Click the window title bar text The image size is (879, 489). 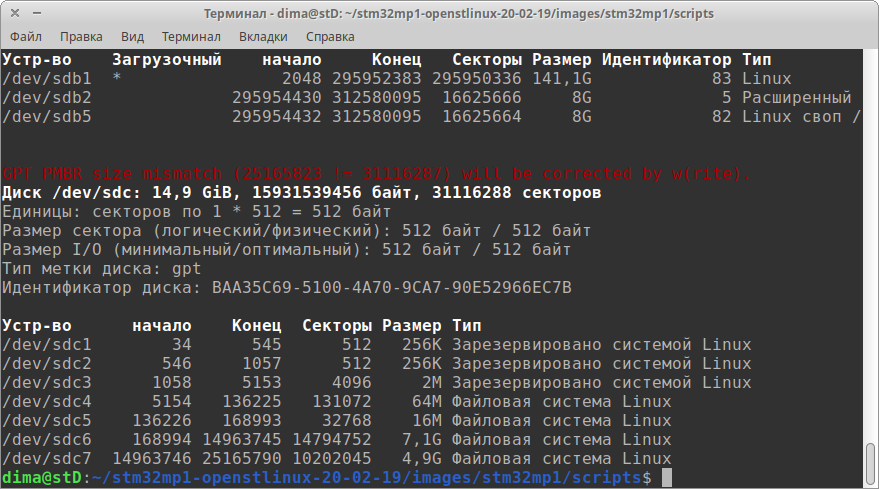459,13
